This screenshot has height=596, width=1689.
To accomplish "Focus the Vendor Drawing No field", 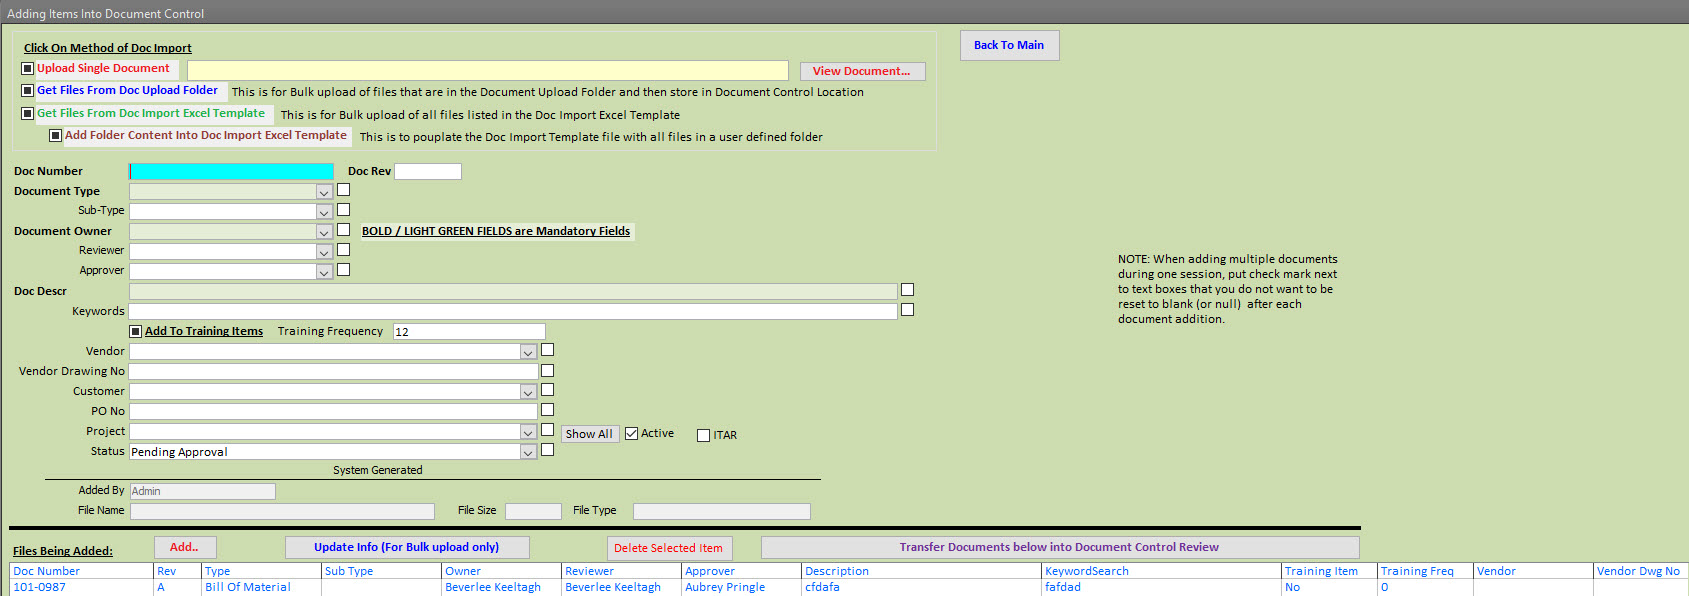I will coord(334,372).
